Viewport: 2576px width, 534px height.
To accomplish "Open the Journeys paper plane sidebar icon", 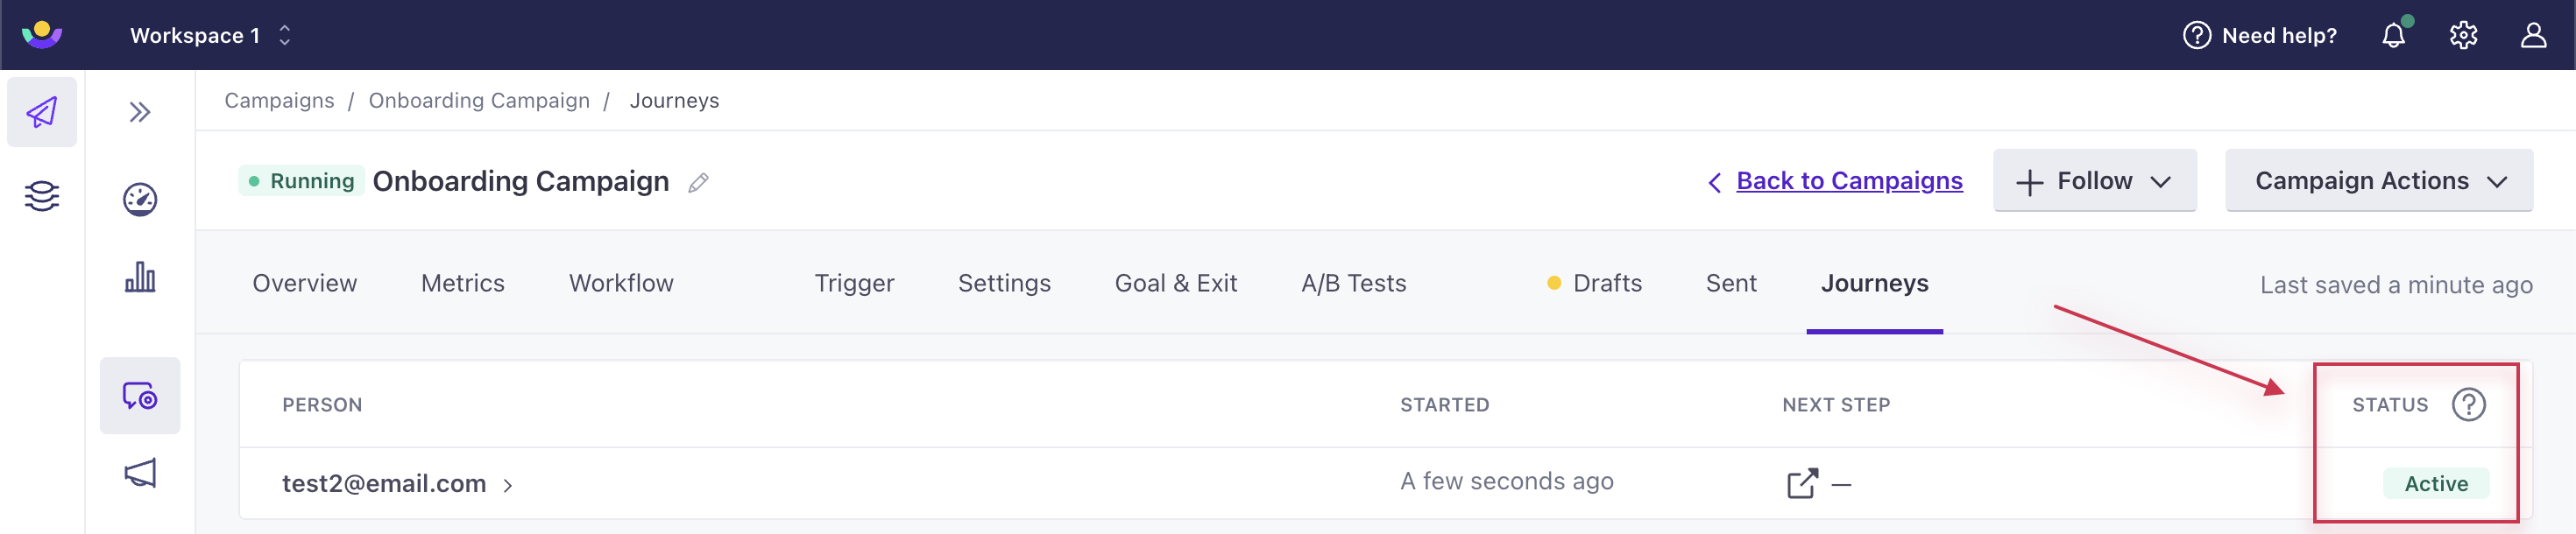I will click(42, 112).
